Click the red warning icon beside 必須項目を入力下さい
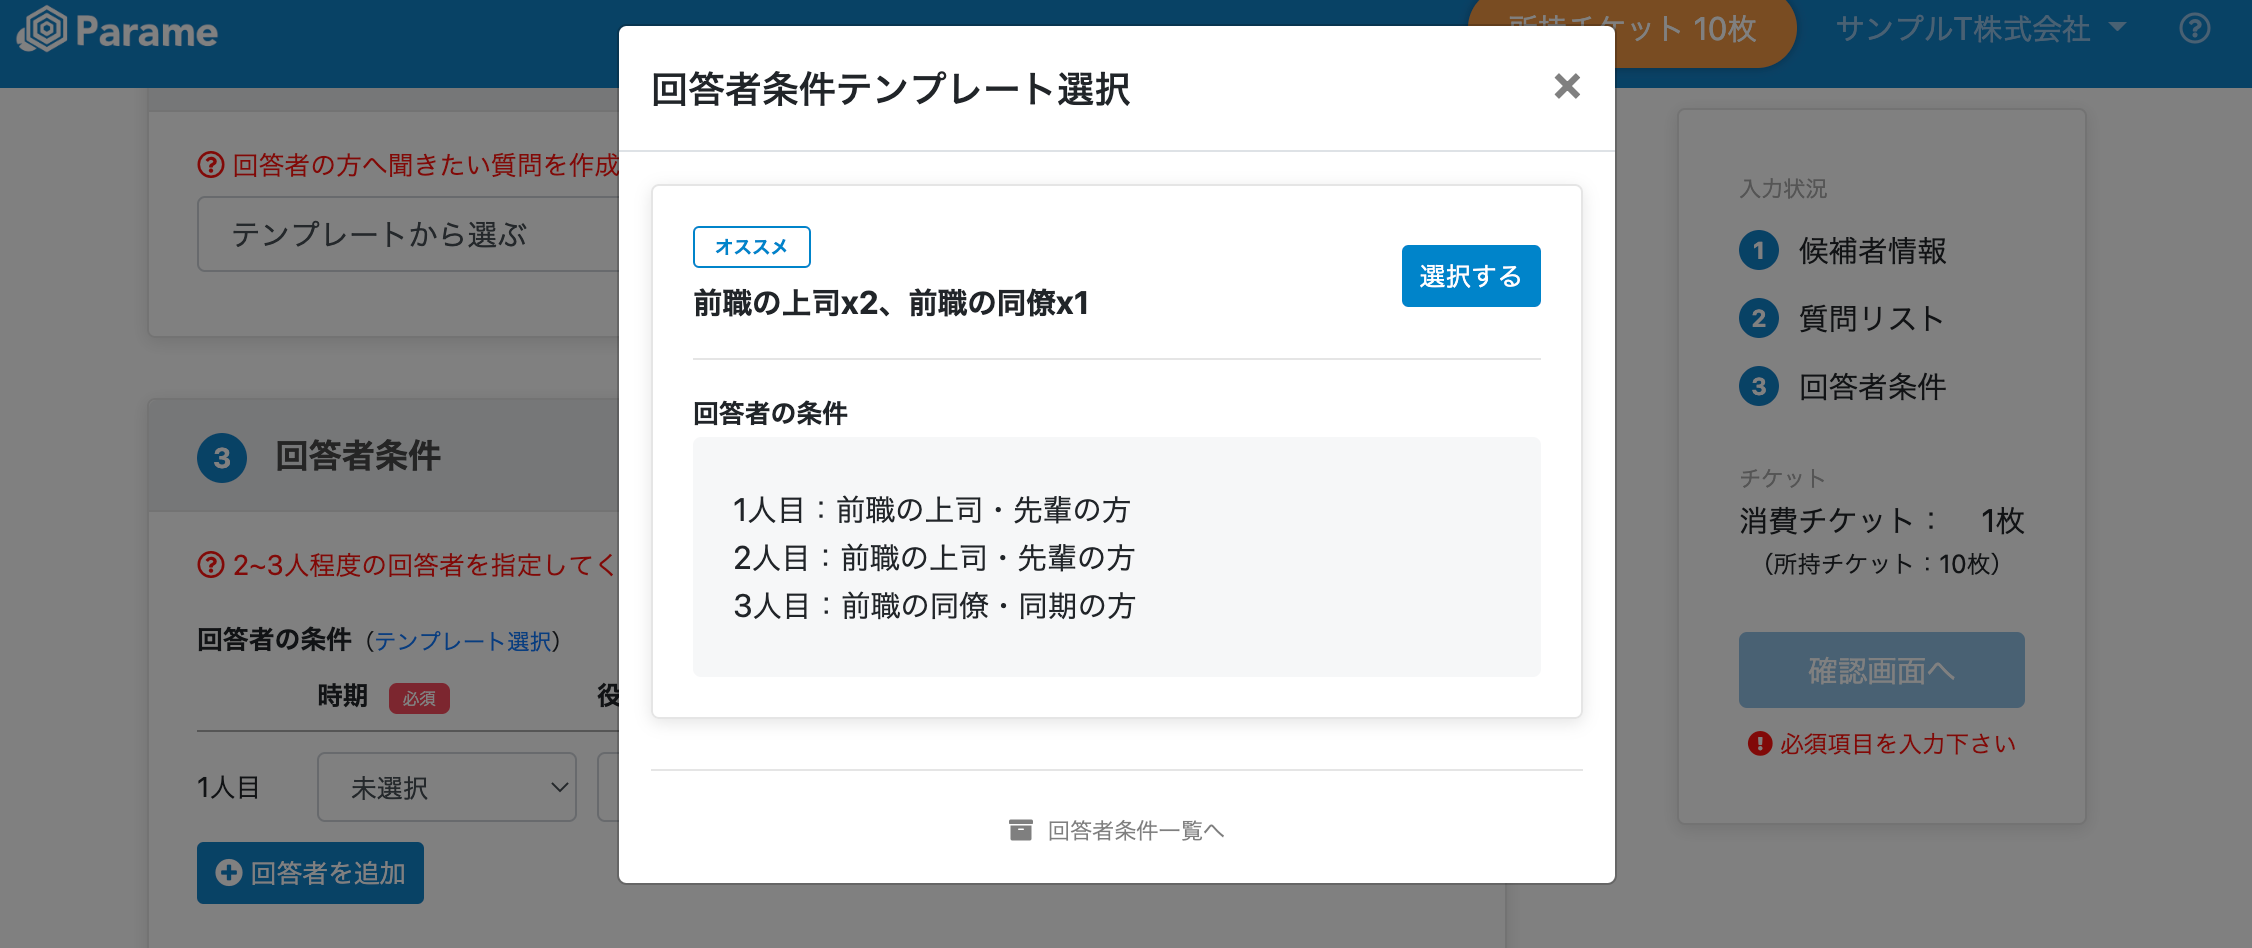The width and height of the screenshot is (2252, 948). click(x=1759, y=744)
